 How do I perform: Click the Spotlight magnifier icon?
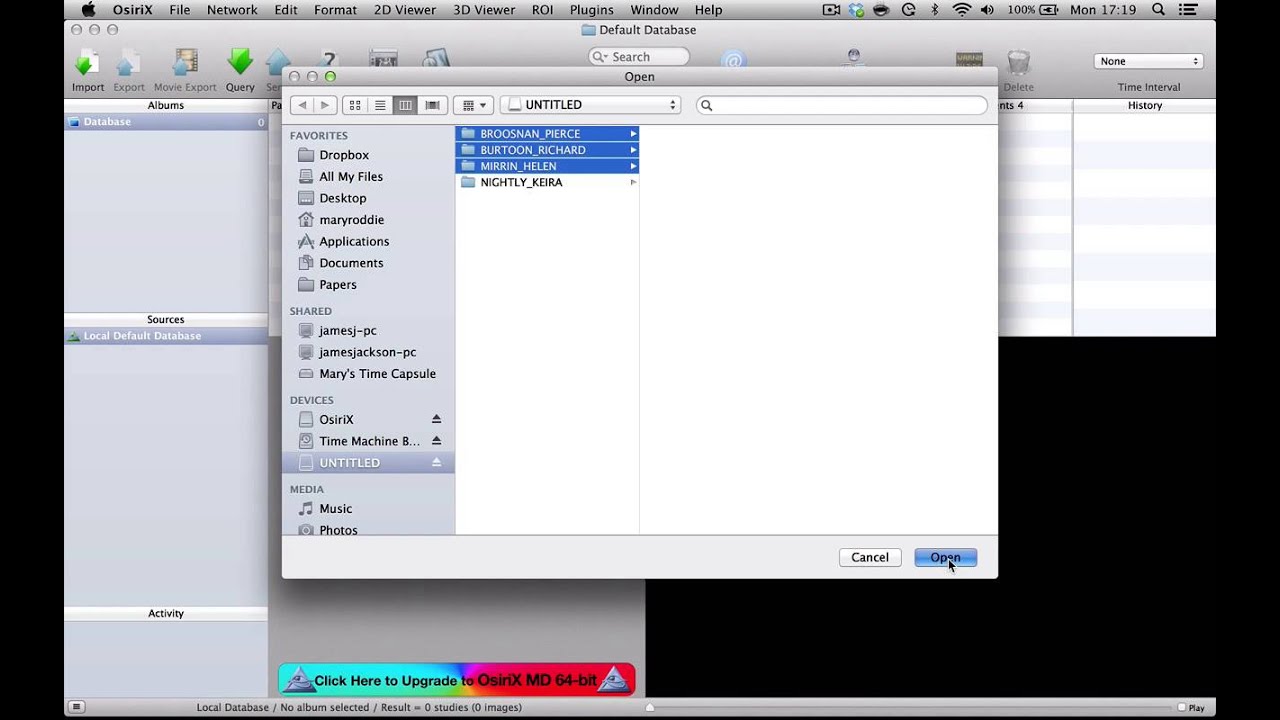tap(1158, 10)
